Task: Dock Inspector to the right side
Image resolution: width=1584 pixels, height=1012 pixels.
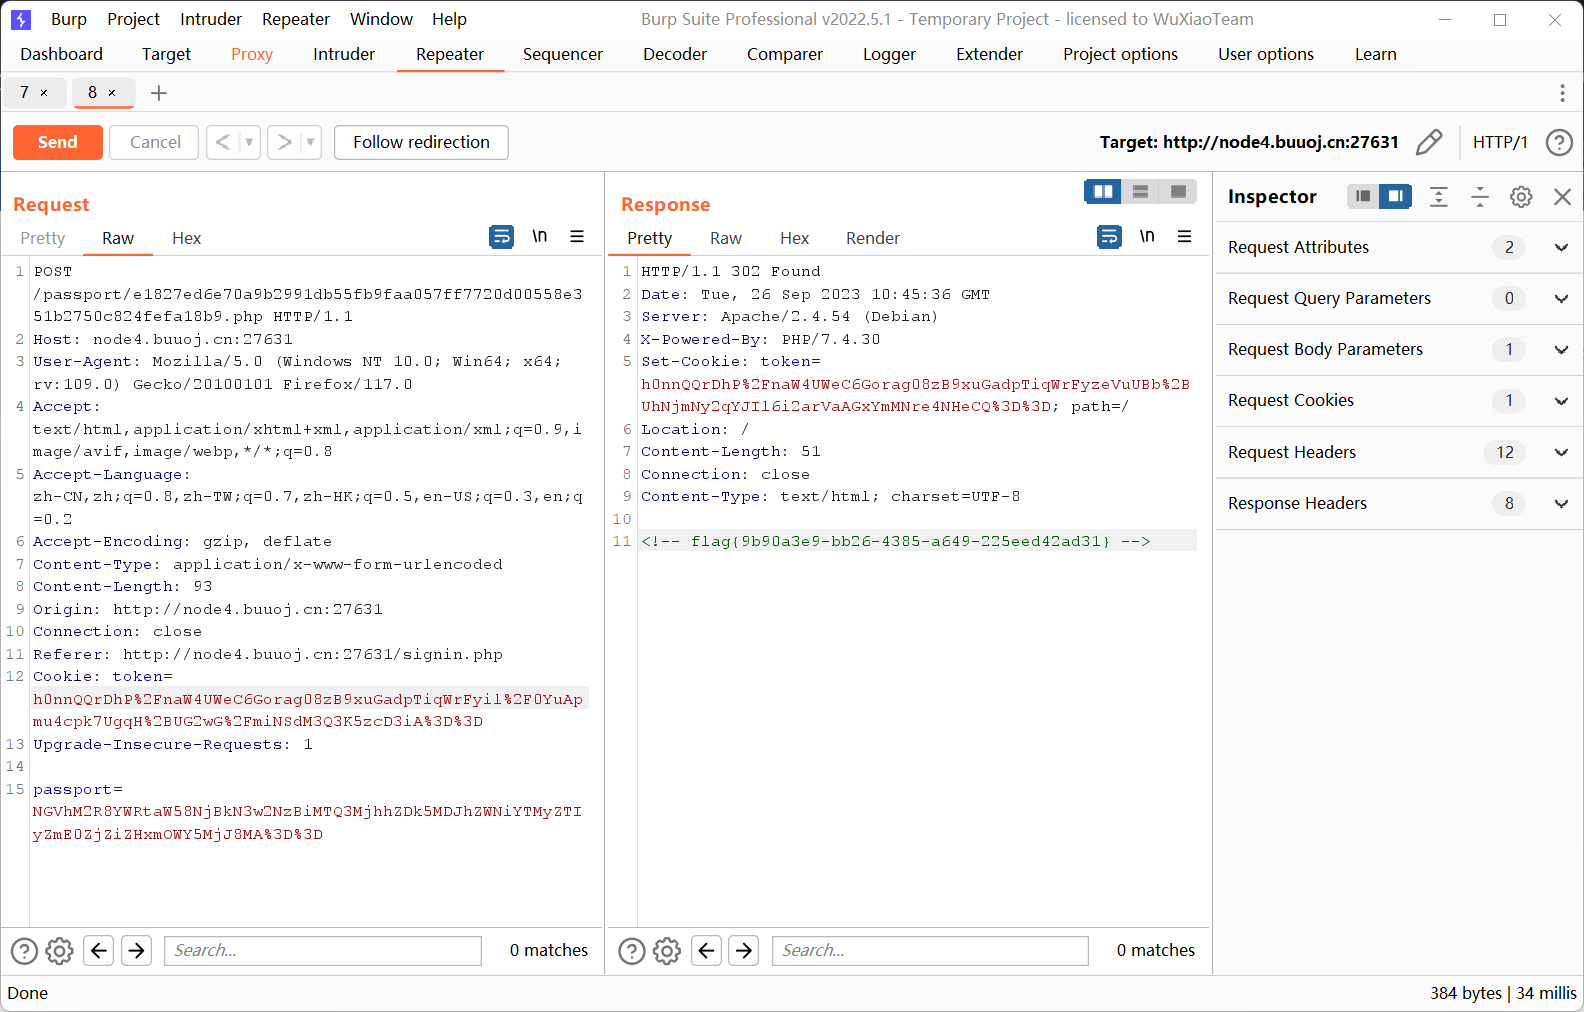Action: pyautogui.click(x=1395, y=196)
